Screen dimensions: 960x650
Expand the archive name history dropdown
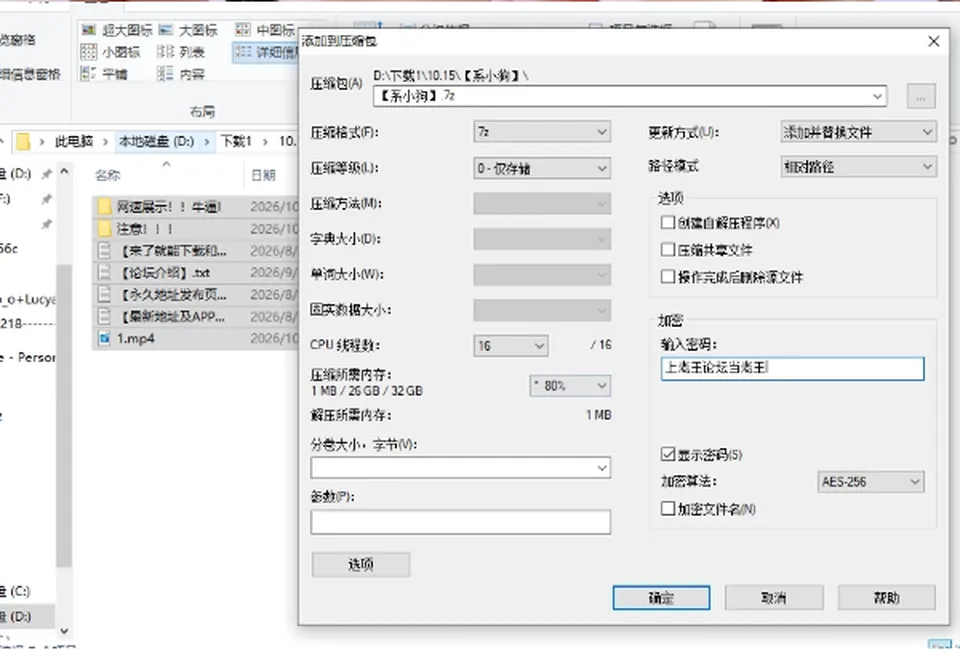877,96
